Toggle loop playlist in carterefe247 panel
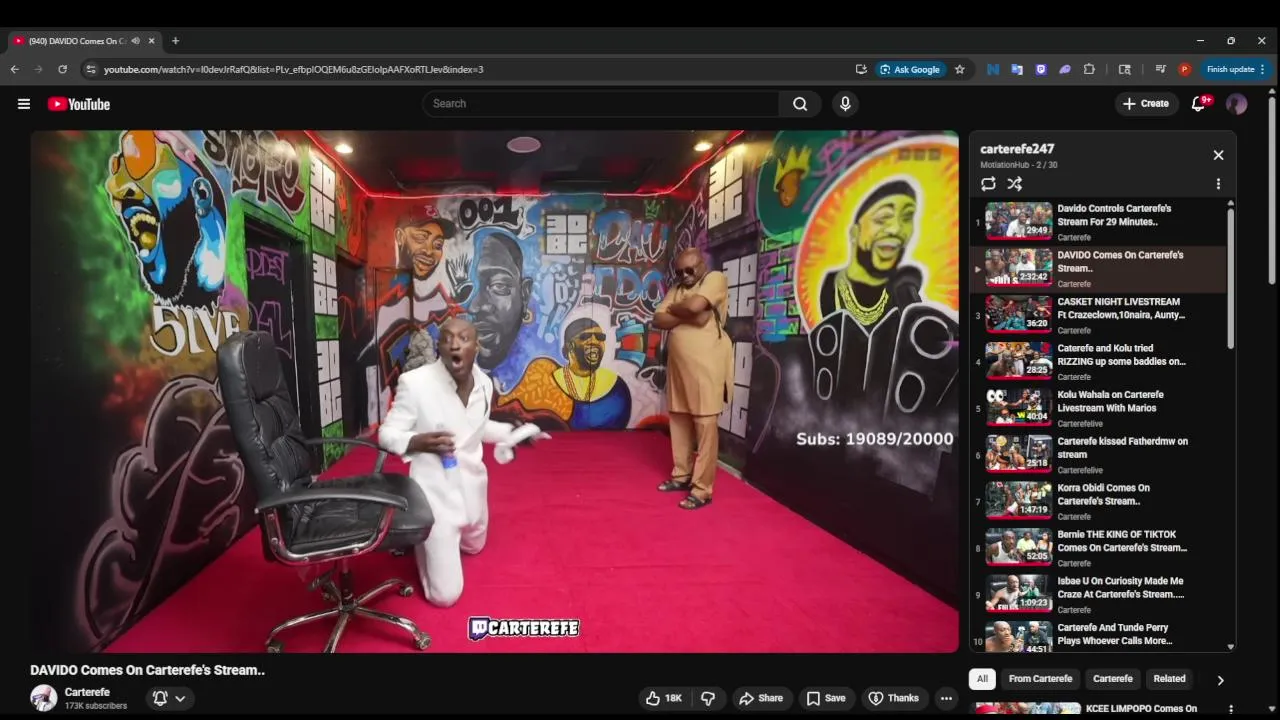Image resolution: width=1280 pixels, height=720 pixels. point(988,184)
